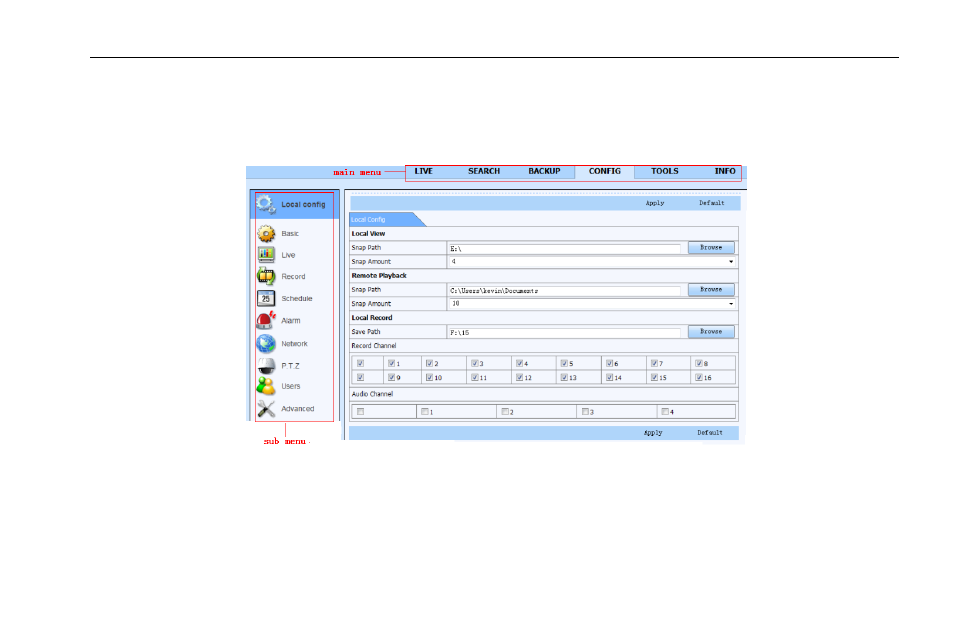Viewport: 955px width, 636px height.
Task: Open the Live monitor icon
Action: [266, 255]
